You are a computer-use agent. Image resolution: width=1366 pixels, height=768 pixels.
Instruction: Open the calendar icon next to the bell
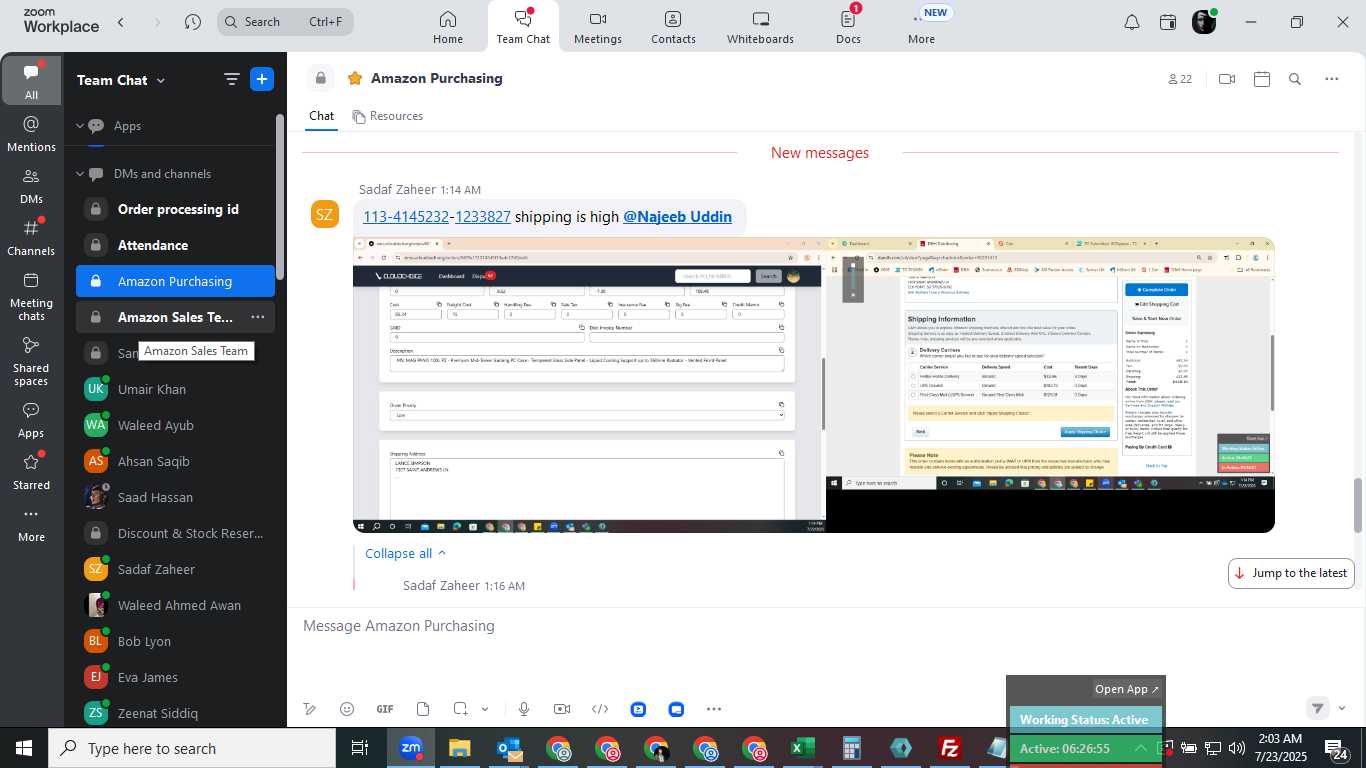[1168, 22]
